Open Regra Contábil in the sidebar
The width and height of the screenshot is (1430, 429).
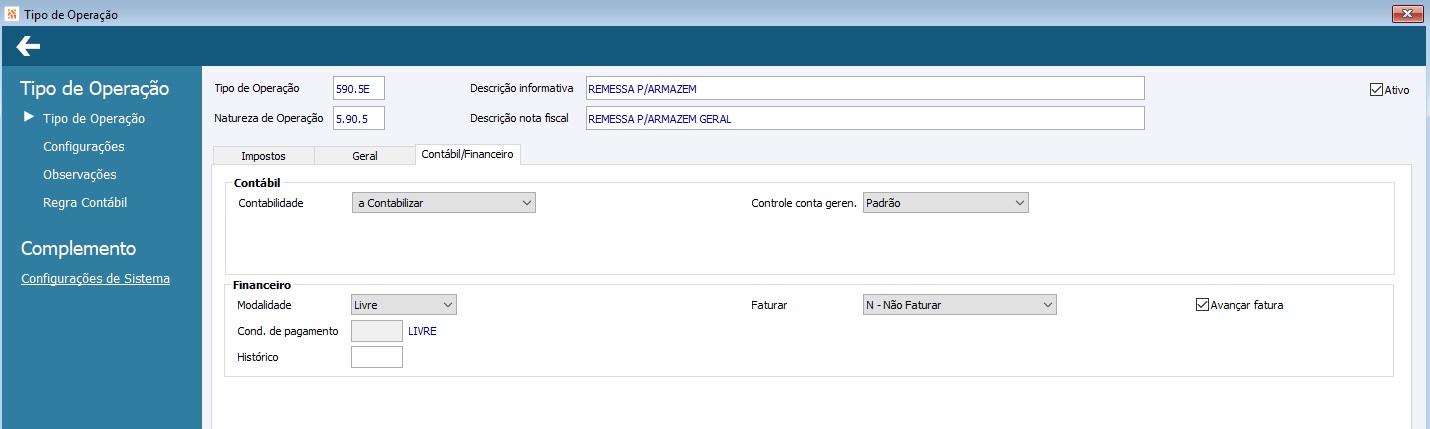tap(85, 202)
